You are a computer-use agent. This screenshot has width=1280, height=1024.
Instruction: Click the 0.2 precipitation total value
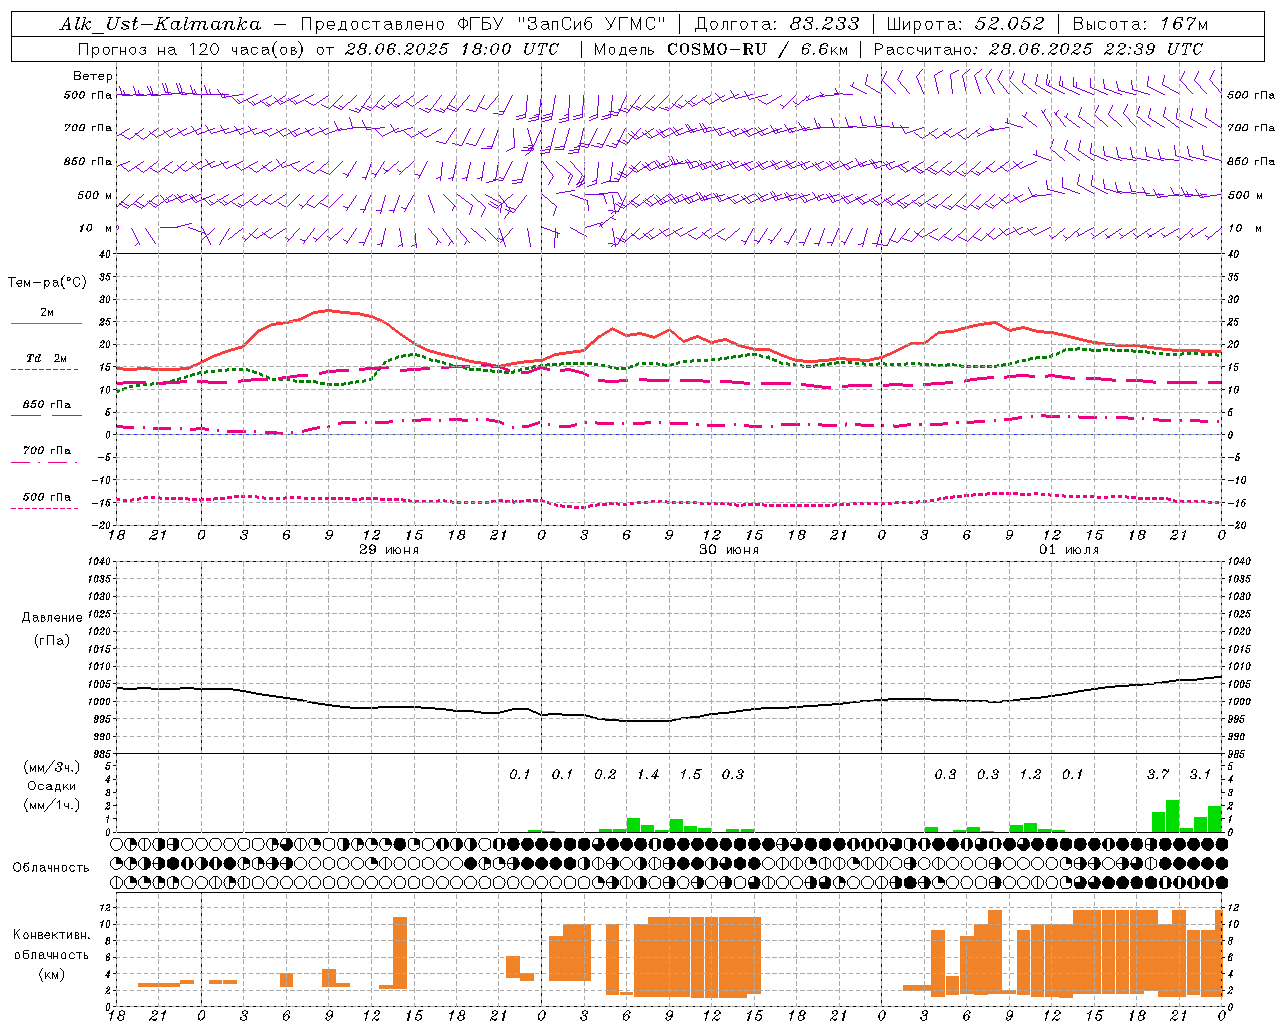click(605, 774)
